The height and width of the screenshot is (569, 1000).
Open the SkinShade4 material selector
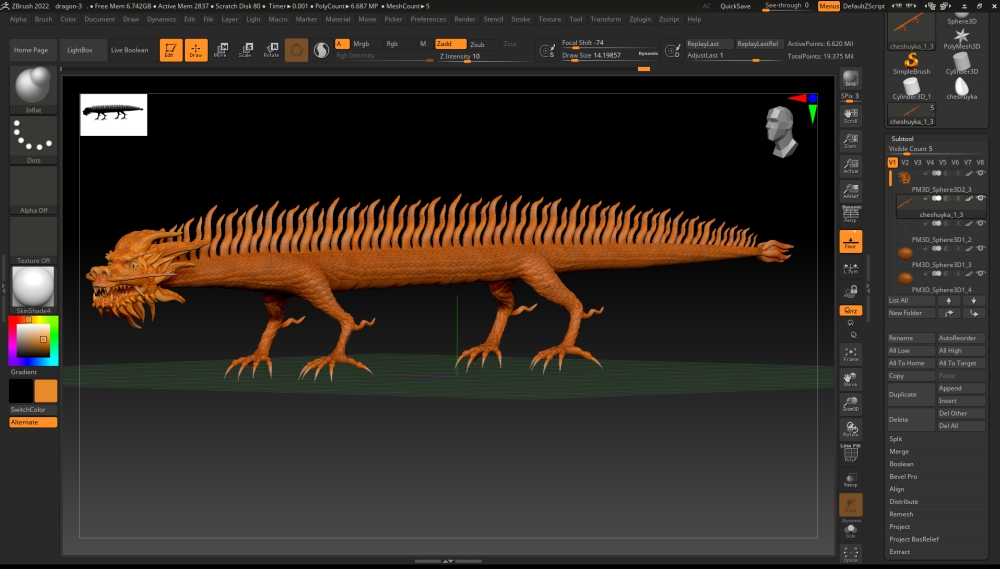tap(33, 290)
